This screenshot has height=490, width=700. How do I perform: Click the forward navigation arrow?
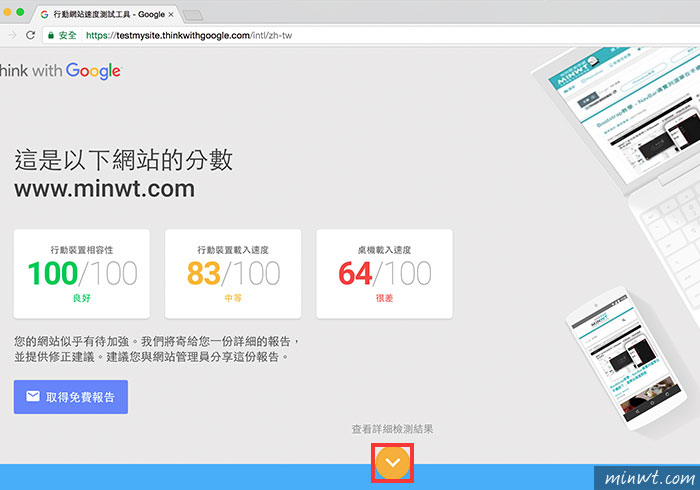12,35
